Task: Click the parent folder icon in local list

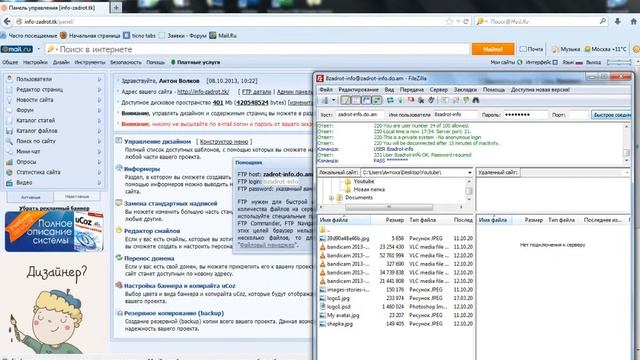Action: [x=323, y=230]
